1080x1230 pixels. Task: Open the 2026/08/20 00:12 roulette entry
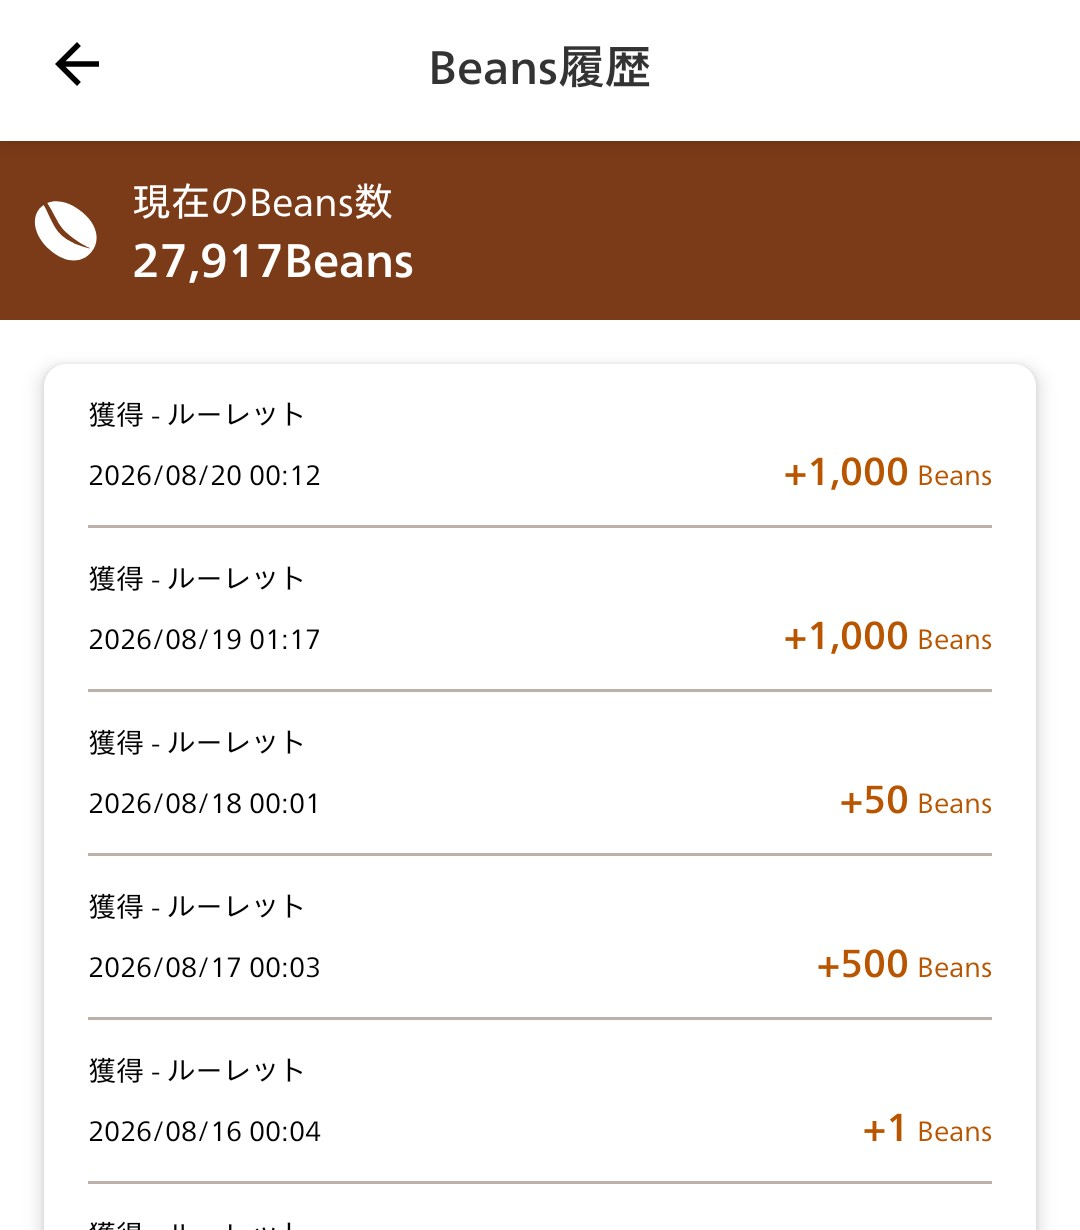tap(540, 445)
